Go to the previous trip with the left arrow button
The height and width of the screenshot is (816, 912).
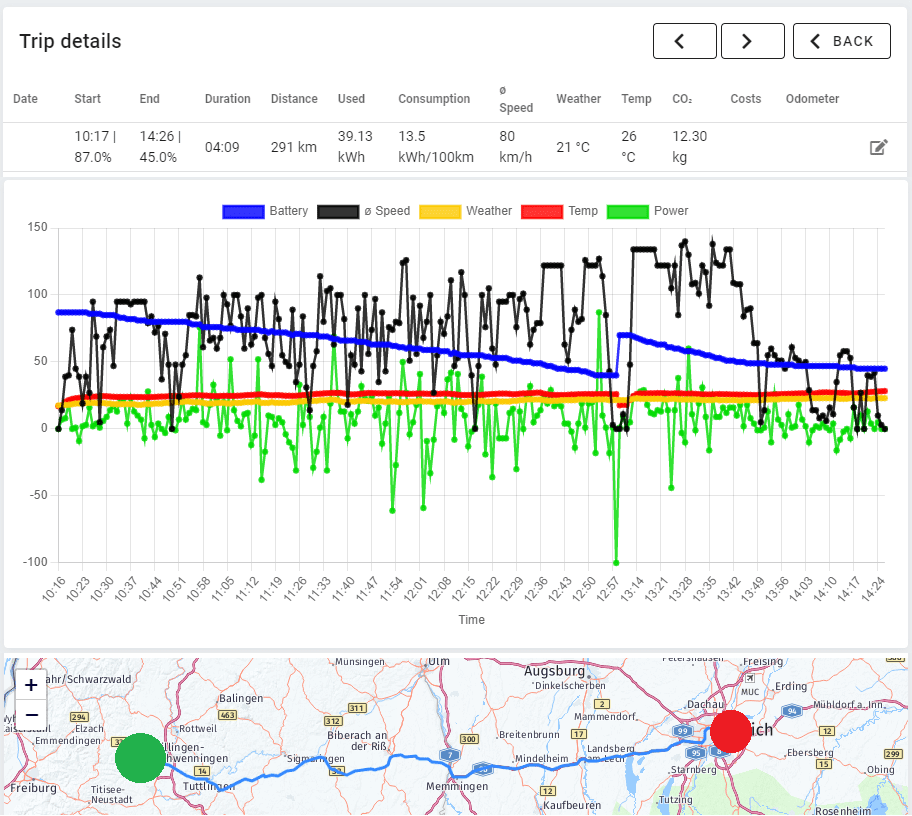[x=685, y=41]
